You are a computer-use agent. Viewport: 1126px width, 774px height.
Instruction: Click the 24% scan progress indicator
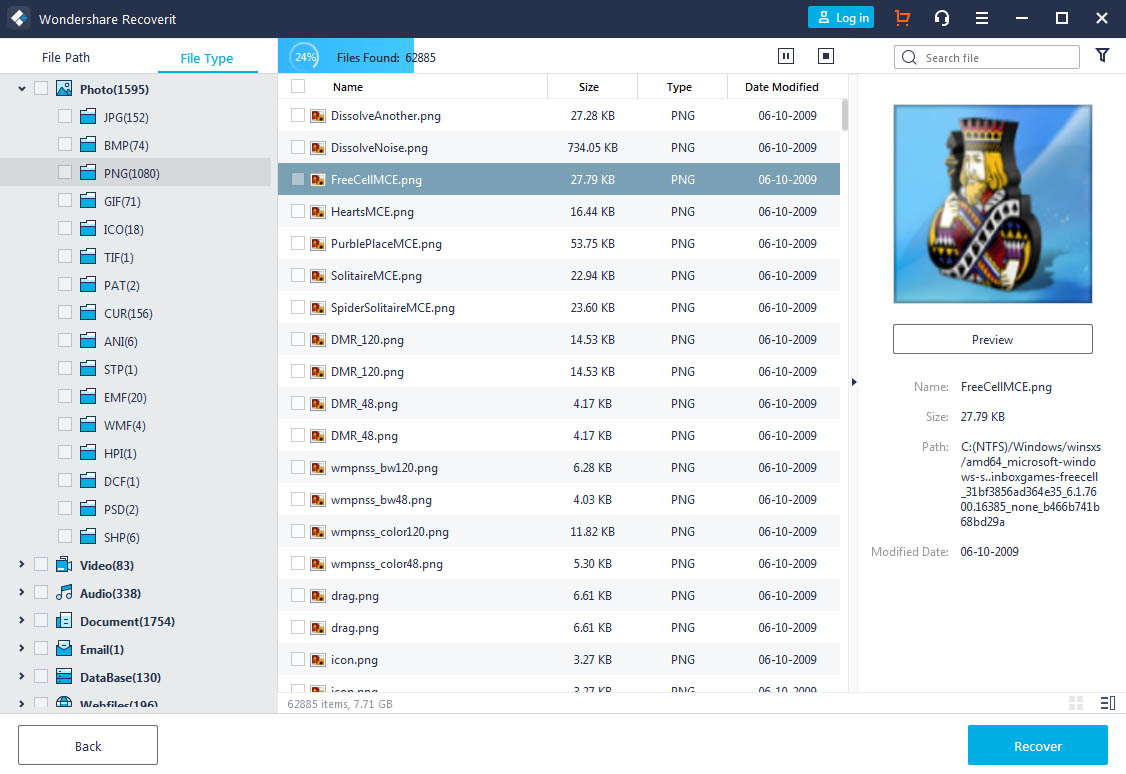[x=305, y=57]
